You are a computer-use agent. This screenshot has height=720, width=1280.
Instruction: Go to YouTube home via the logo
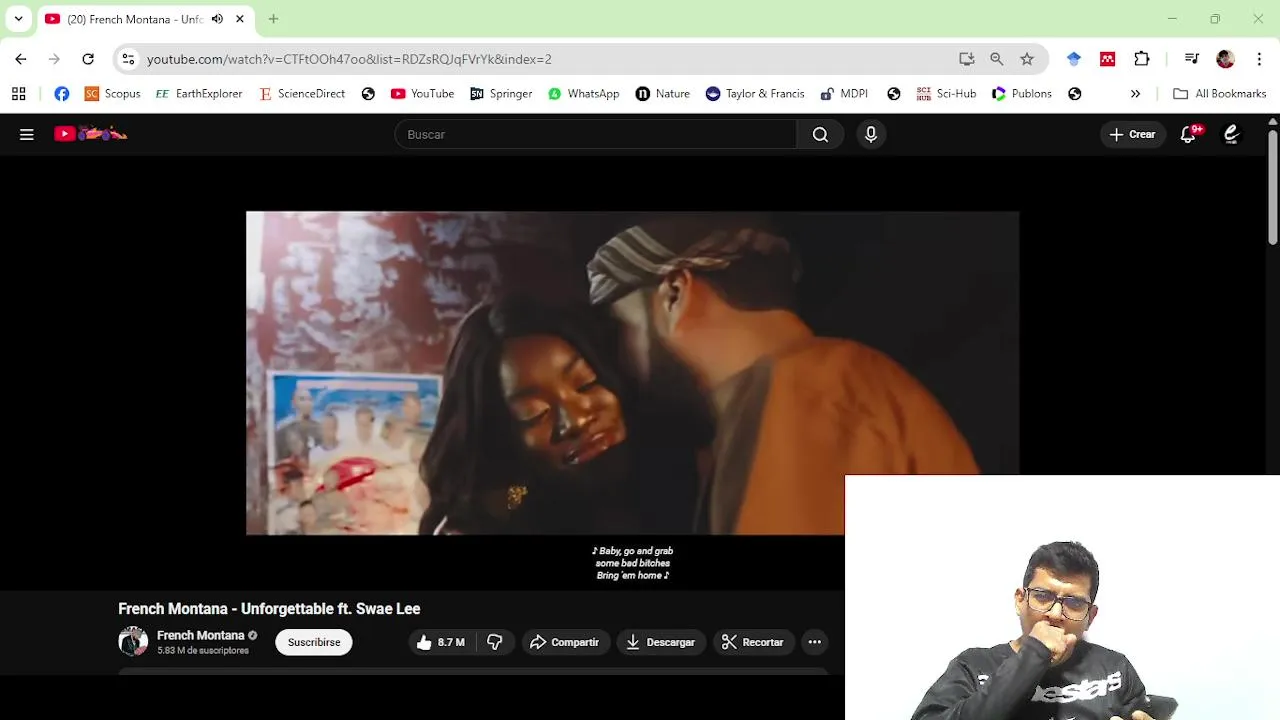click(91, 134)
